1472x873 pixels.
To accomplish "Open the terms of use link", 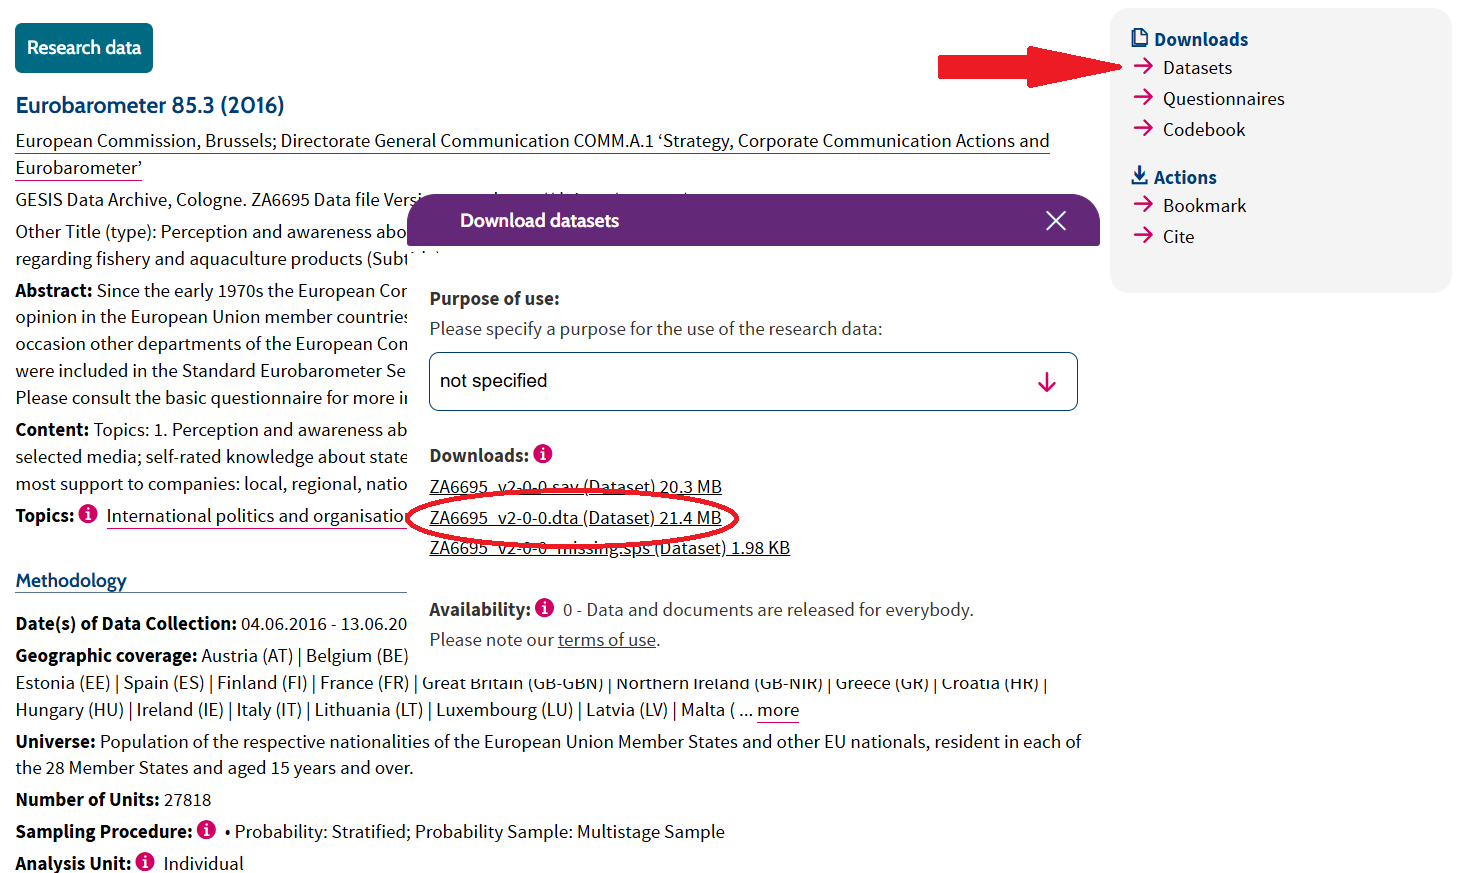I will pos(607,640).
